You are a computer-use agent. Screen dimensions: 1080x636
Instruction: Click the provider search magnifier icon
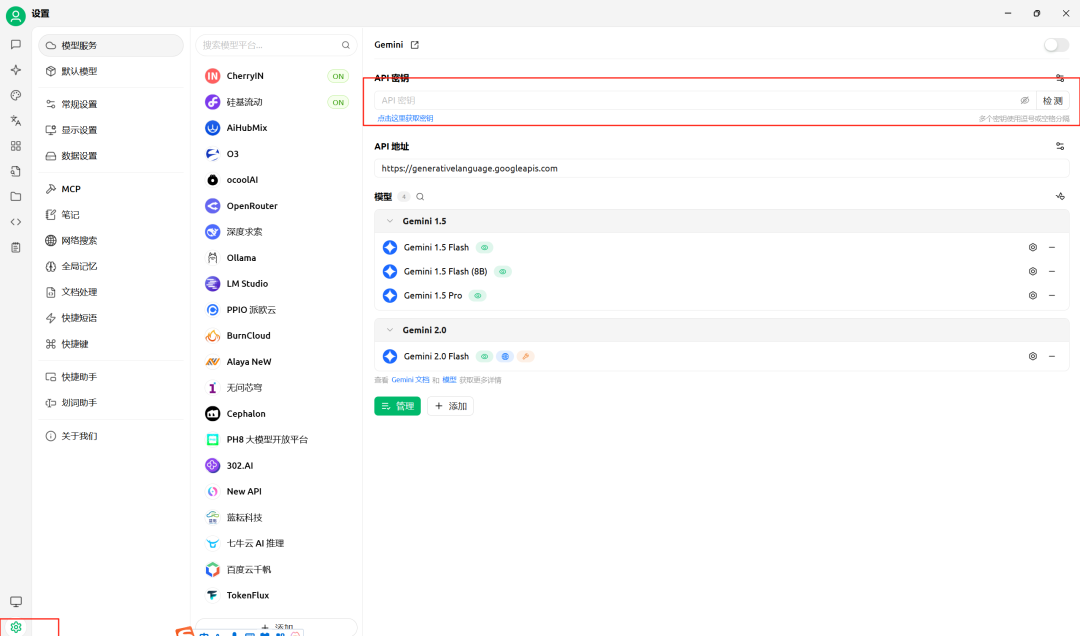coord(346,45)
